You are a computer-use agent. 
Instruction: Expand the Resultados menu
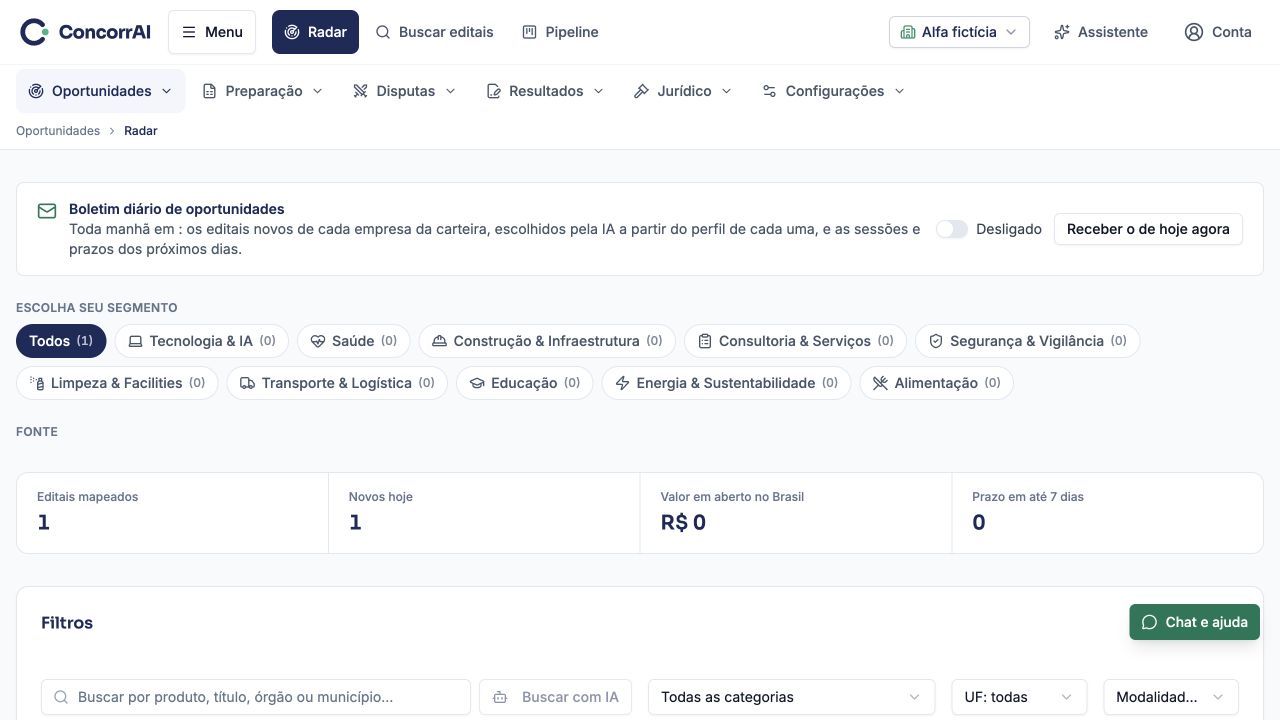[x=545, y=91]
